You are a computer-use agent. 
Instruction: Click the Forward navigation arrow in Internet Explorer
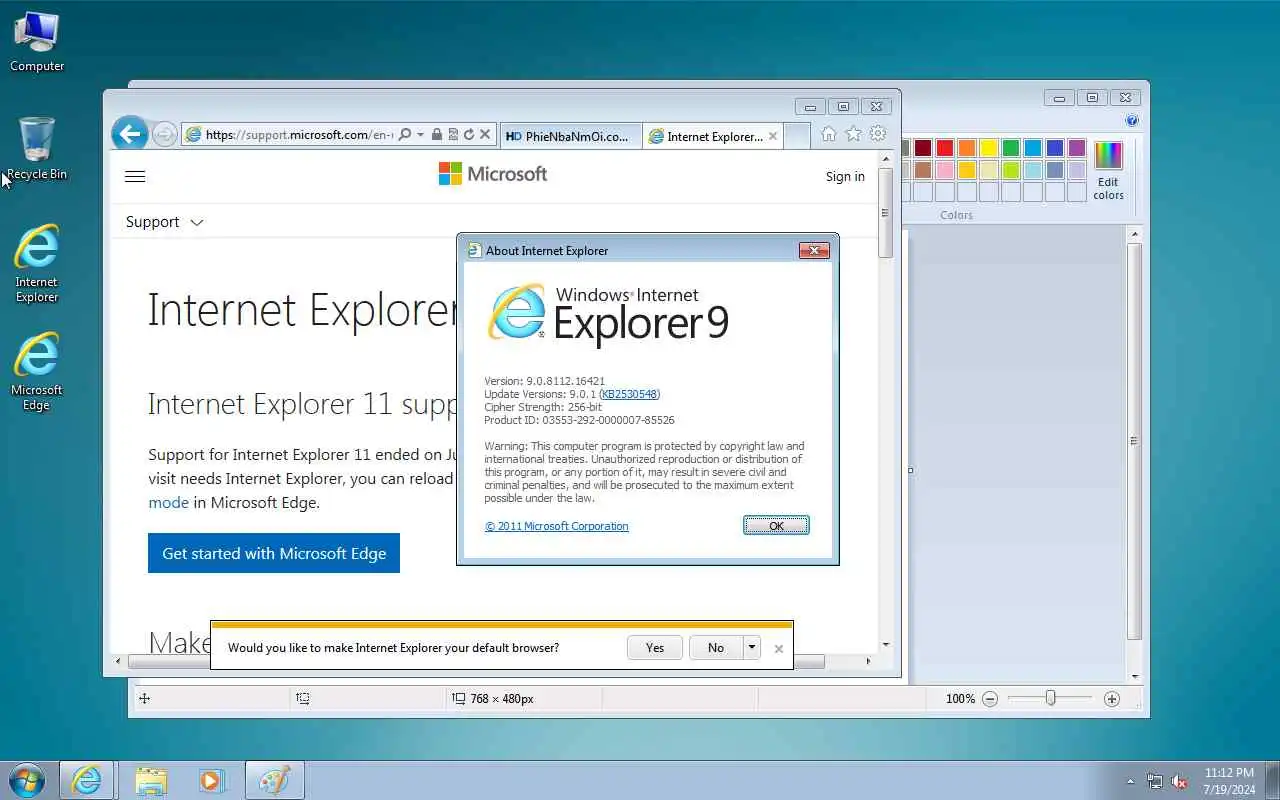click(x=165, y=134)
